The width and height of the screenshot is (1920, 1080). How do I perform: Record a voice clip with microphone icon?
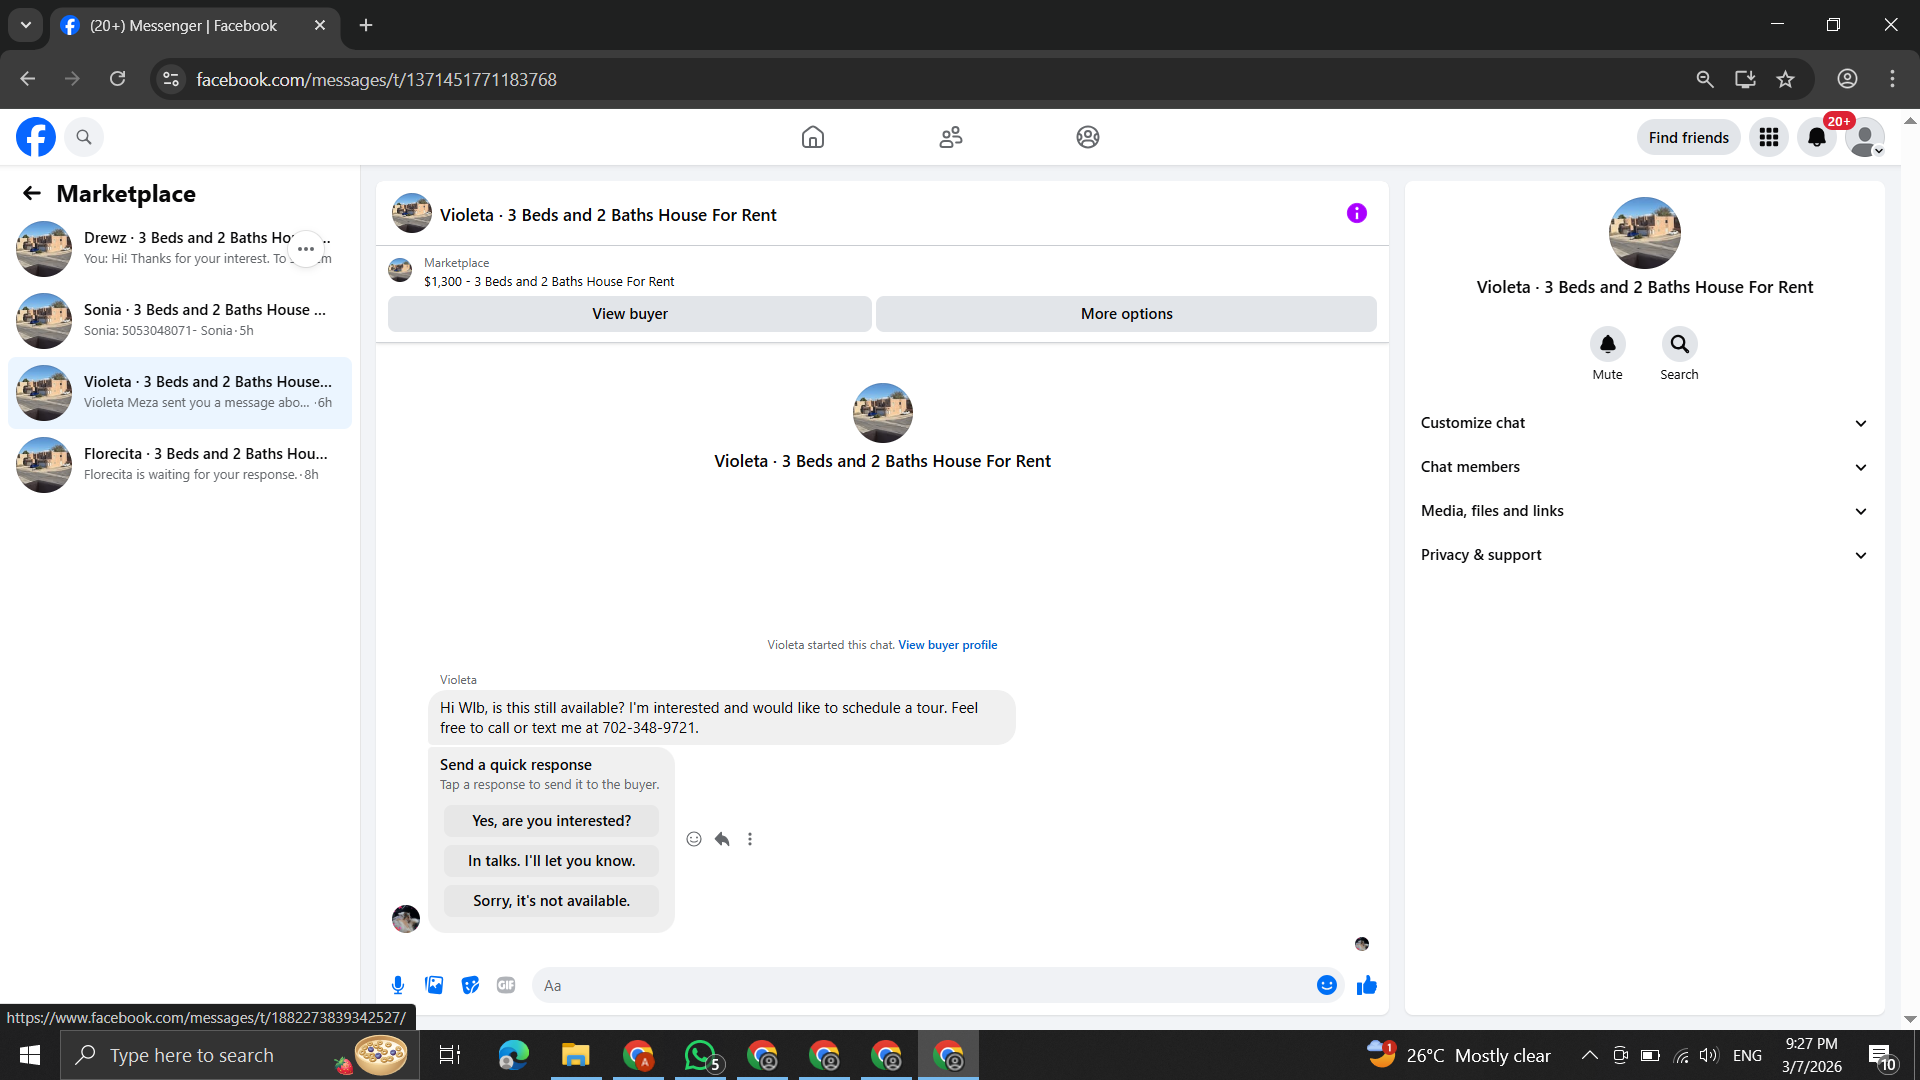[398, 985]
